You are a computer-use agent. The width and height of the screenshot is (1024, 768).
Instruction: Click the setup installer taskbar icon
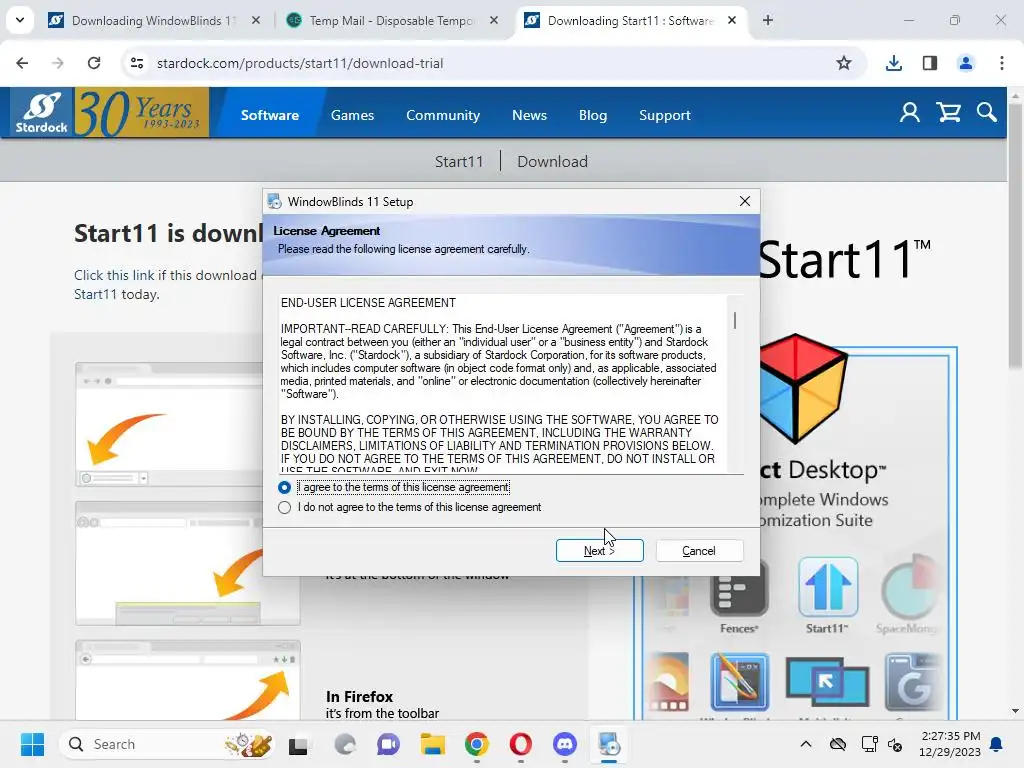pos(609,744)
